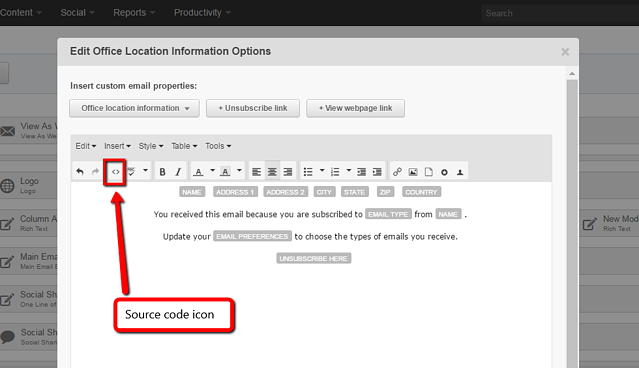639x368 pixels.
Task: Run the spellcheck ABC icon
Action: (131, 172)
